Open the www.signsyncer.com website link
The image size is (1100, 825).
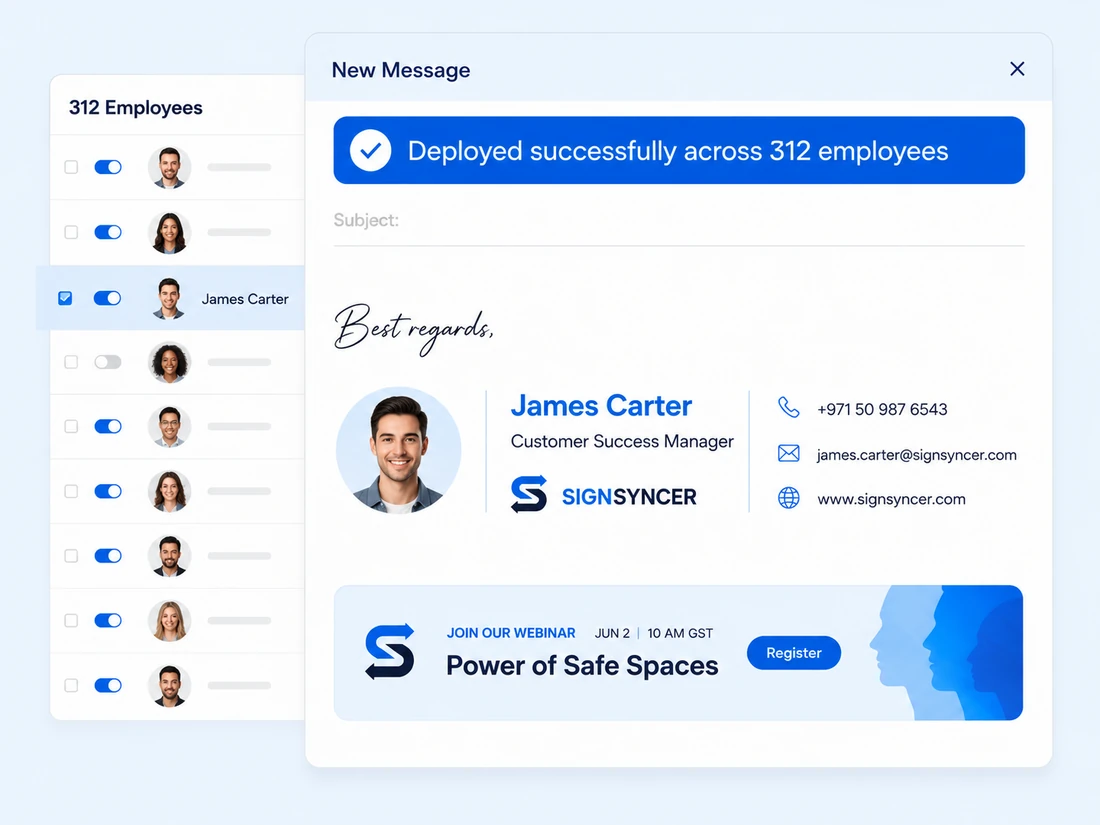pyautogui.click(x=891, y=499)
